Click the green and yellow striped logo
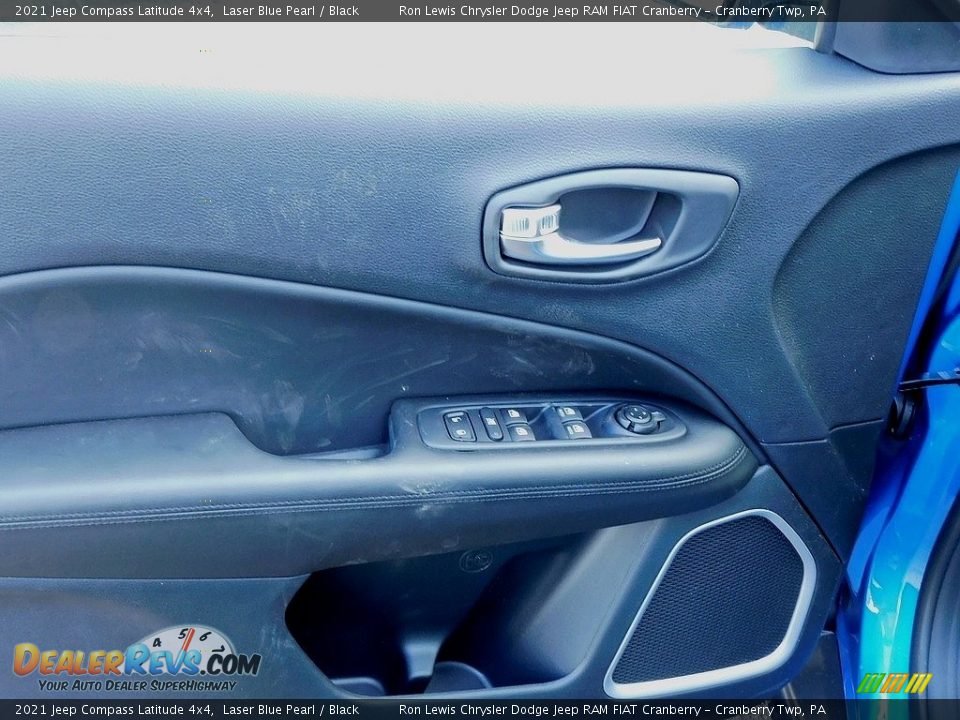The image size is (960, 720). [894, 683]
